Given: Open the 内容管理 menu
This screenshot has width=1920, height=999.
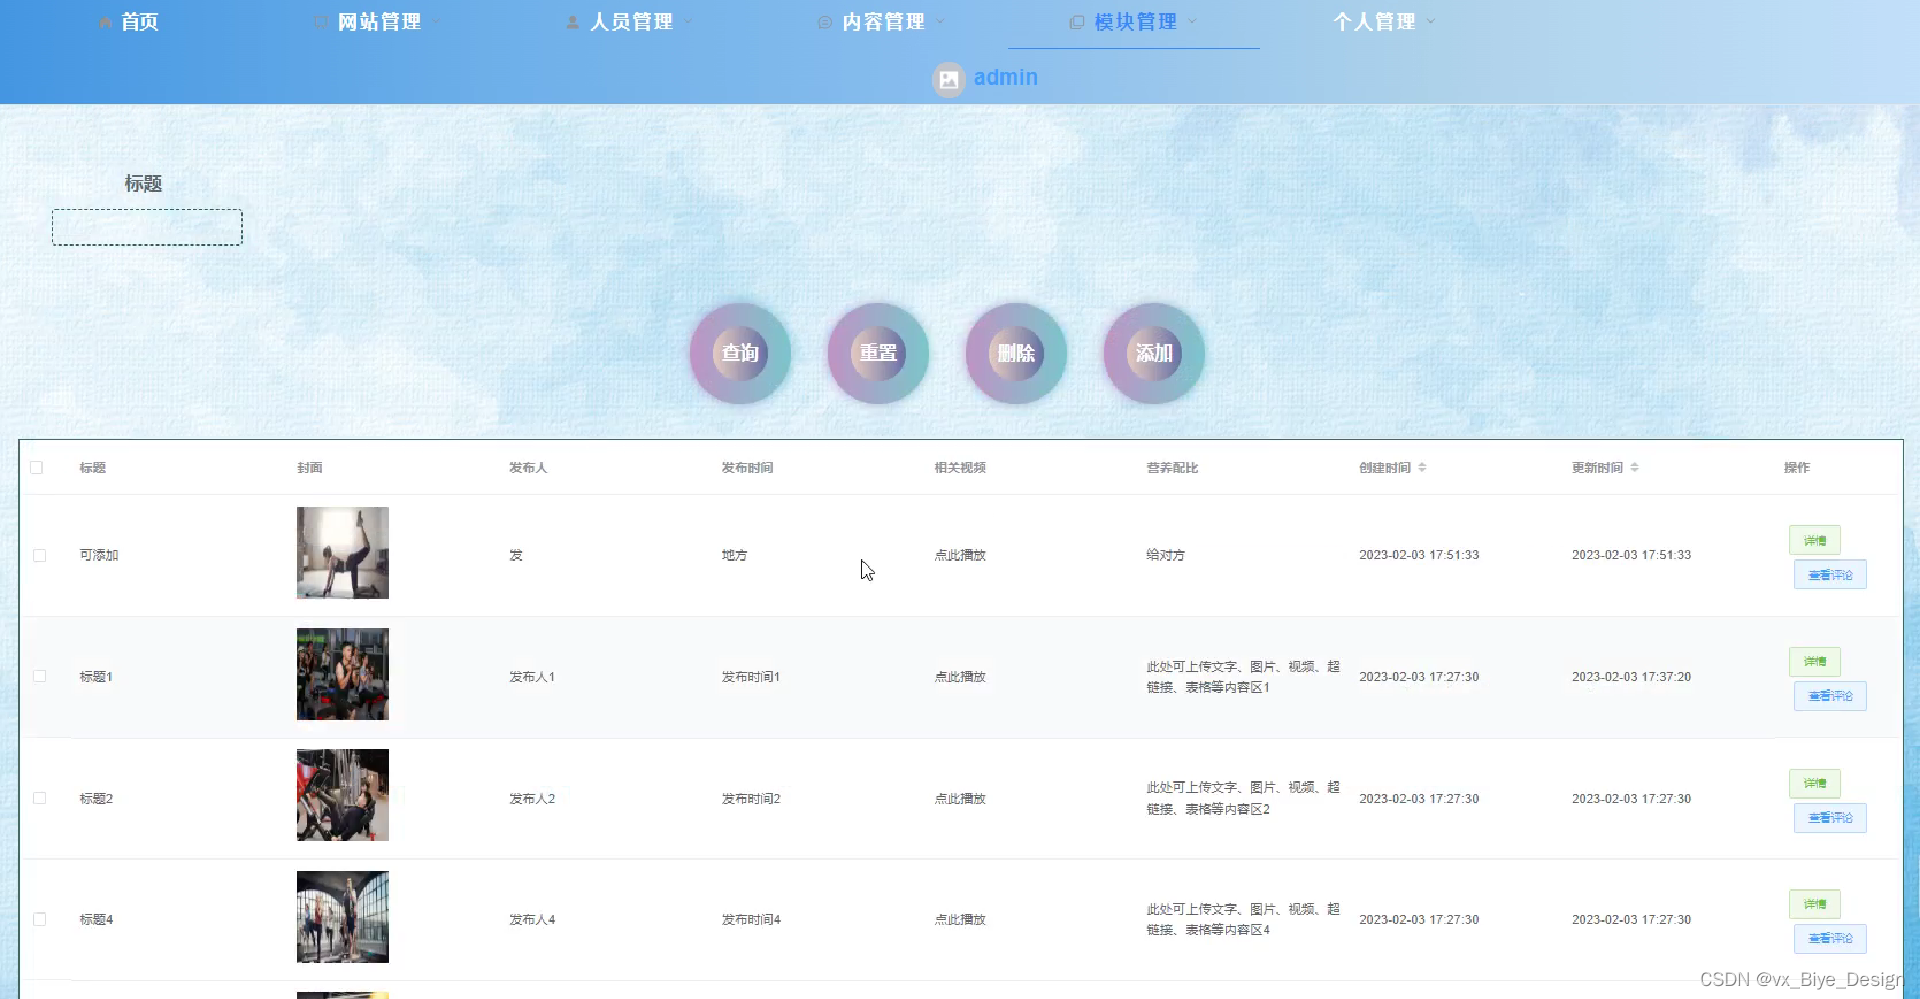Looking at the screenshot, I should [x=883, y=22].
